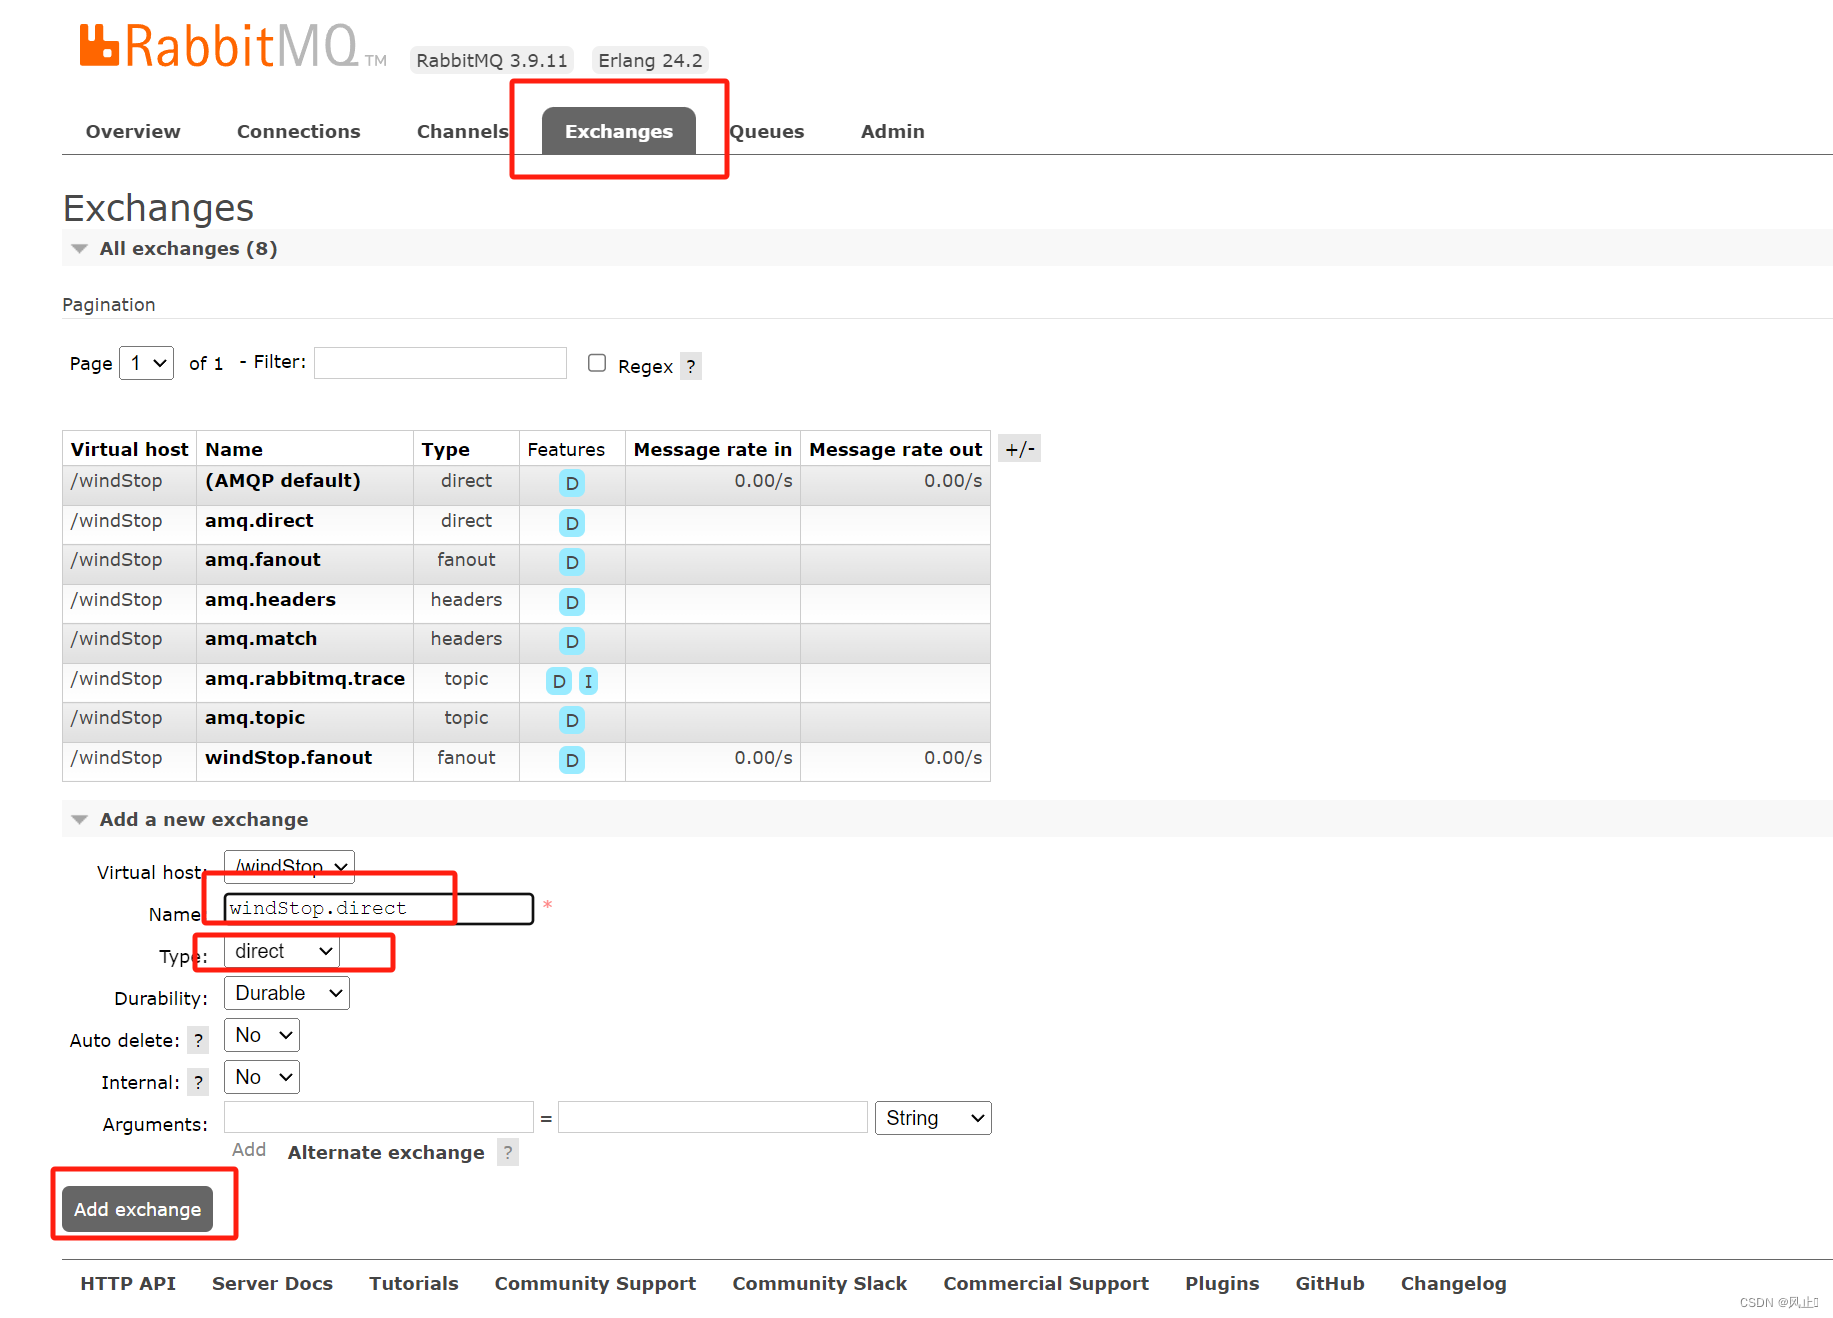Go to the Queues tab
The width and height of the screenshot is (1833, 1318).
tap(767, 131)
